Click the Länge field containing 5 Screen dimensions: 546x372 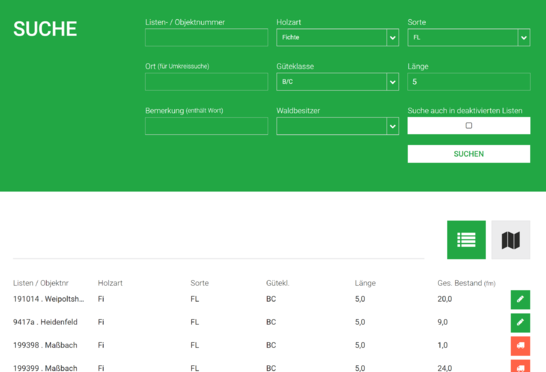click(469, 82)
